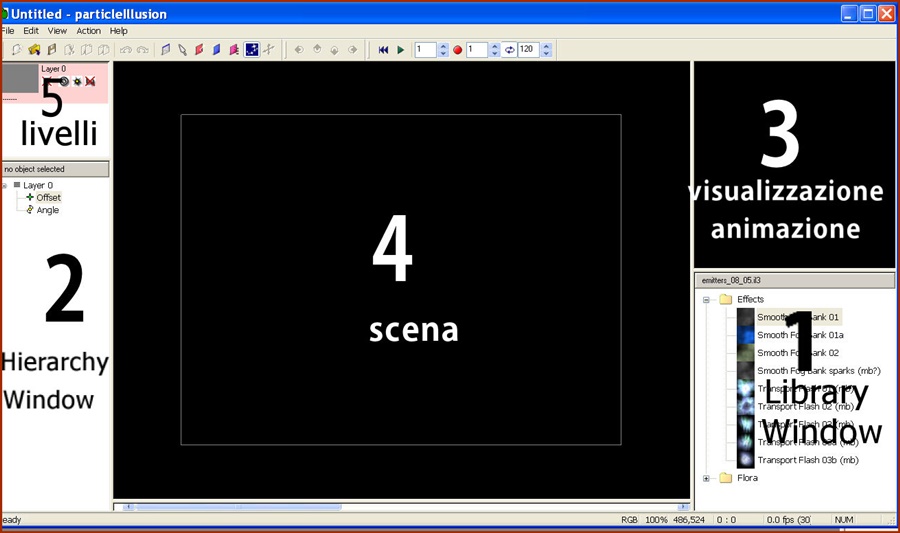Increase start frame with spinner up arrow
900x533 pixels.
[x=495, y=46]
